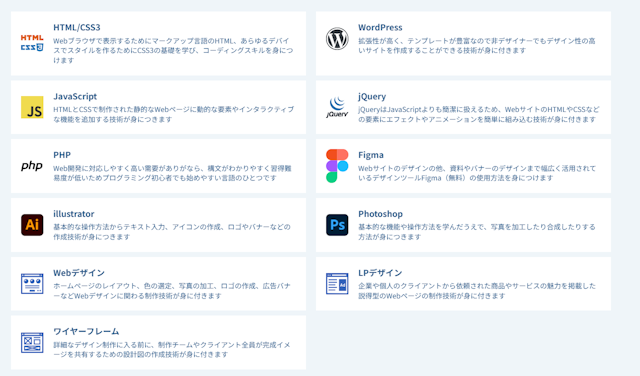The image size is (640, 376).
Task: Click the Illustrator Ai icon
Action: tap(32, 225)
